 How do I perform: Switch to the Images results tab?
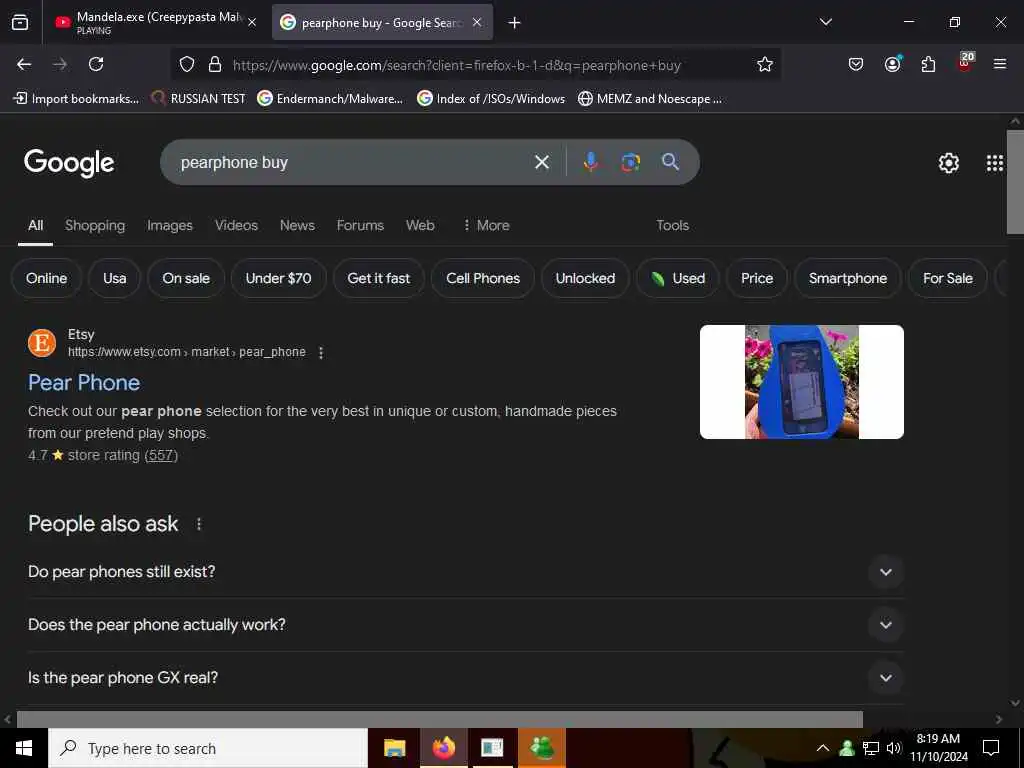pyautogui.click(x=170, y=225)
